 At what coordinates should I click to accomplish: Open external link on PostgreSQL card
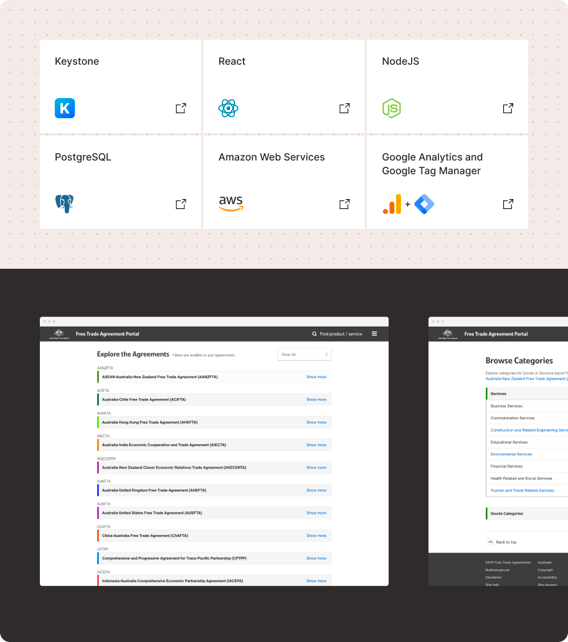point(181,204)
